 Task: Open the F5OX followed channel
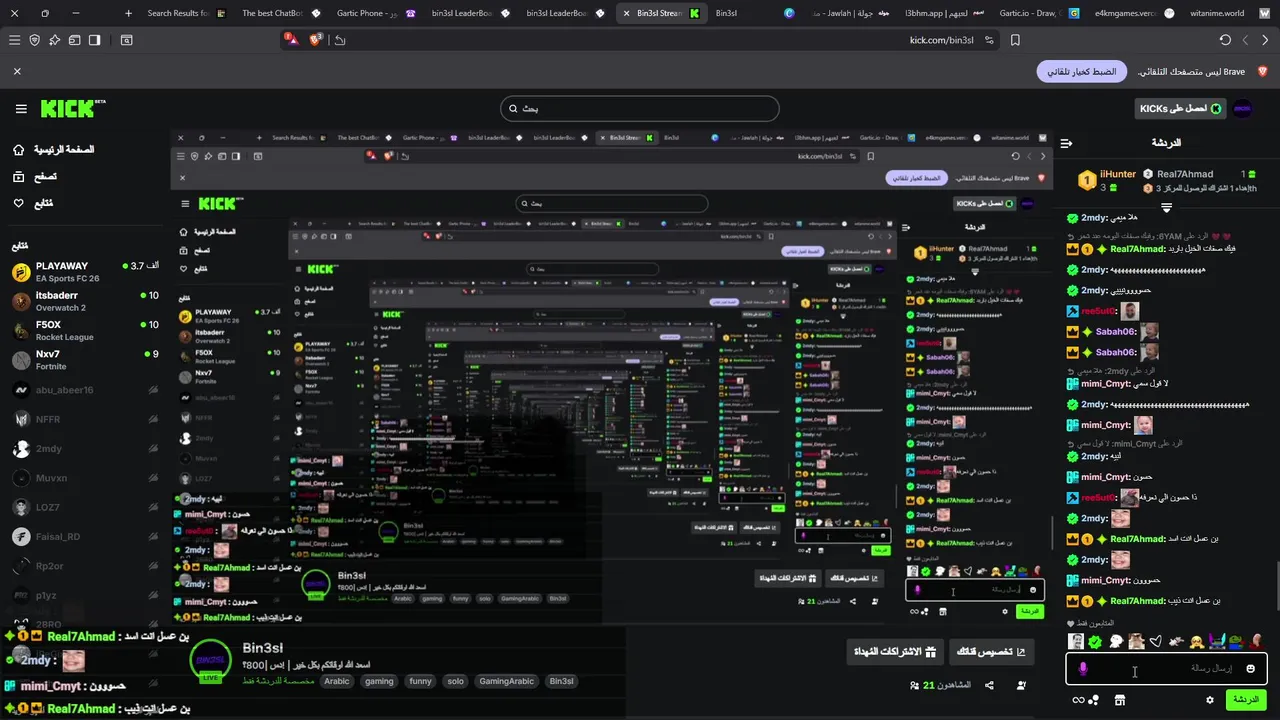(85, 330)
